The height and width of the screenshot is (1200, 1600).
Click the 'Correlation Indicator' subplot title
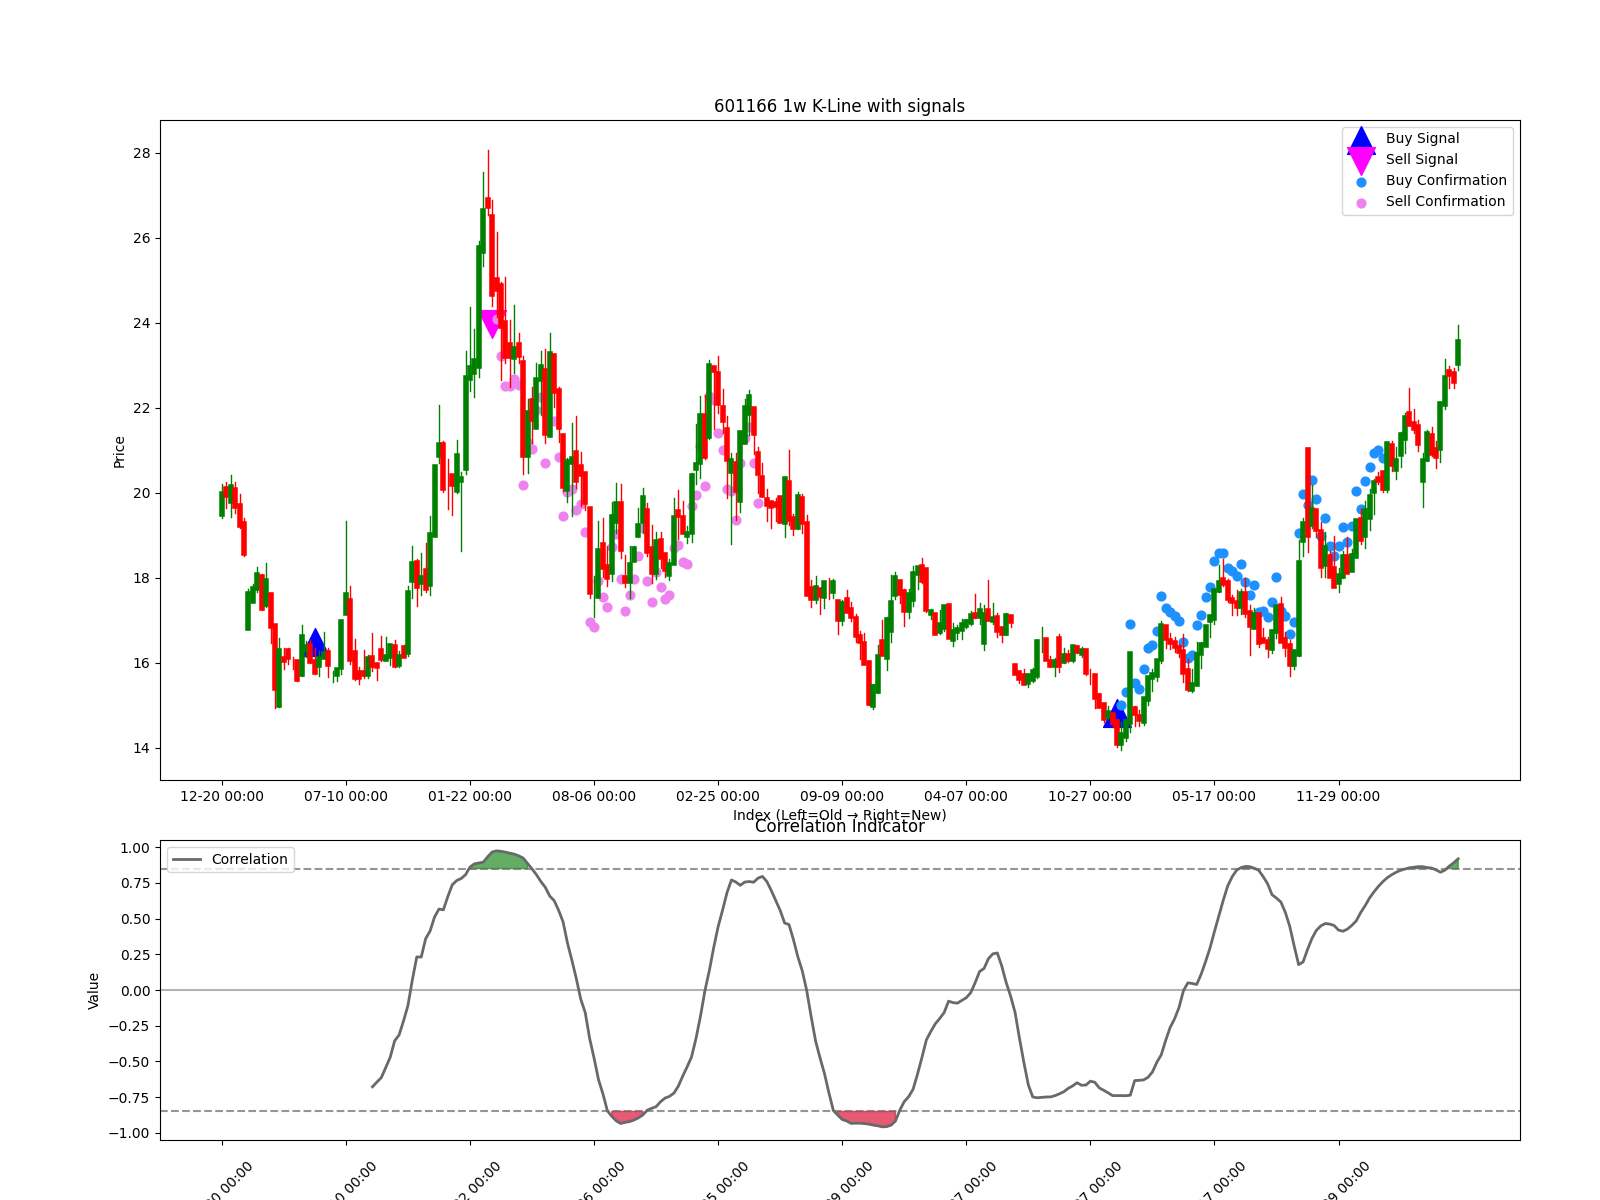tap(839, 826)
